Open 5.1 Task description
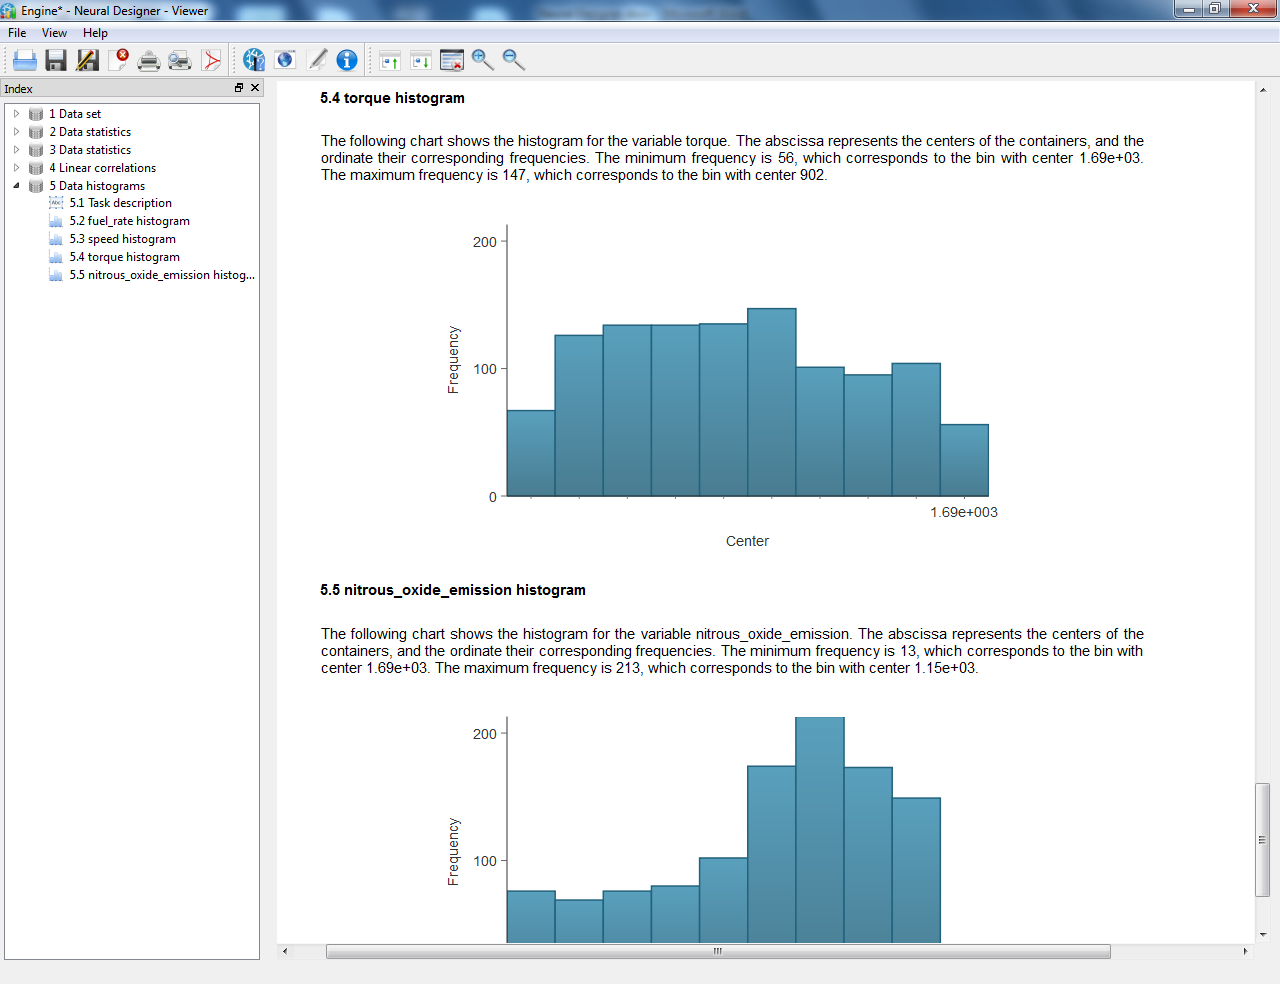This screenshot has height=984, width=1280. coord(120,203)
